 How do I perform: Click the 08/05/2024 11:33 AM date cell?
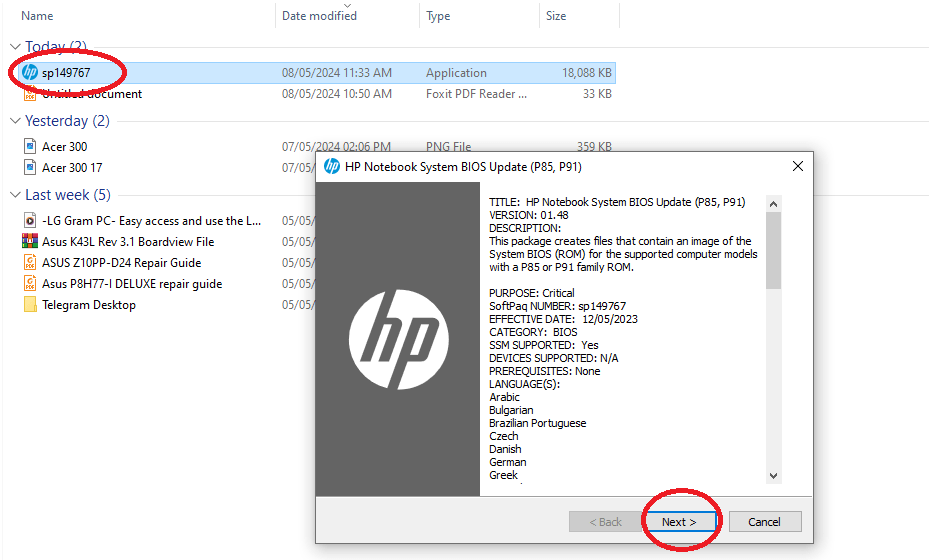coord(337,73)
